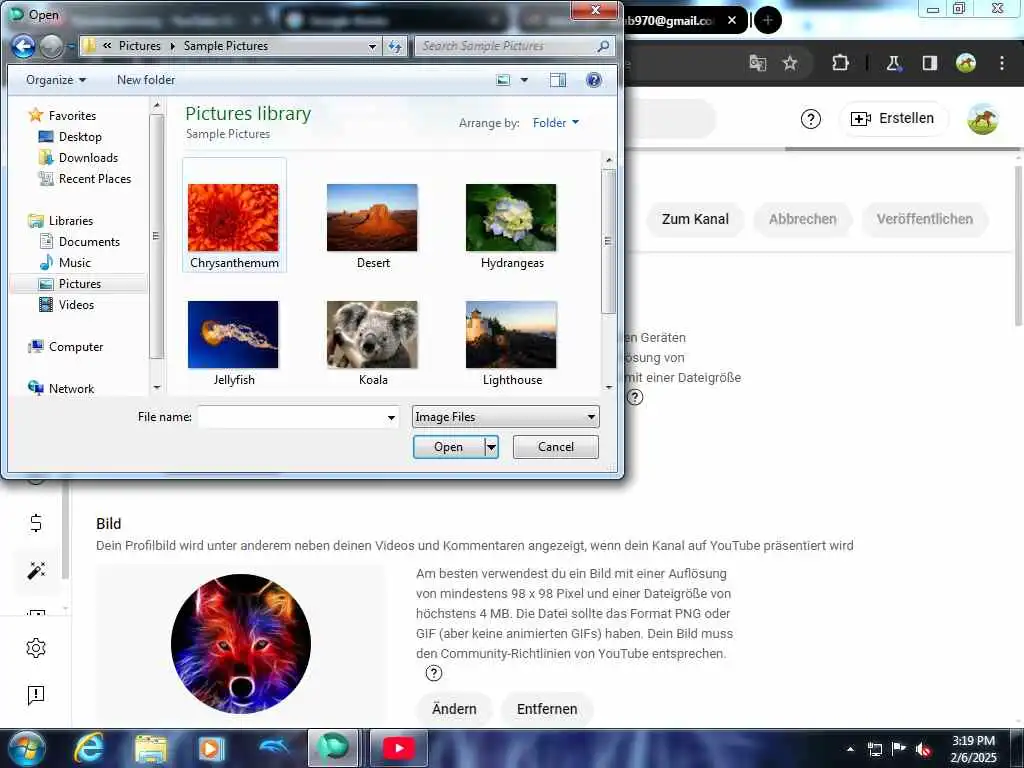
Task: Click the Zum Kanal button
Action: pyautogui.click(x=695, y=219)
